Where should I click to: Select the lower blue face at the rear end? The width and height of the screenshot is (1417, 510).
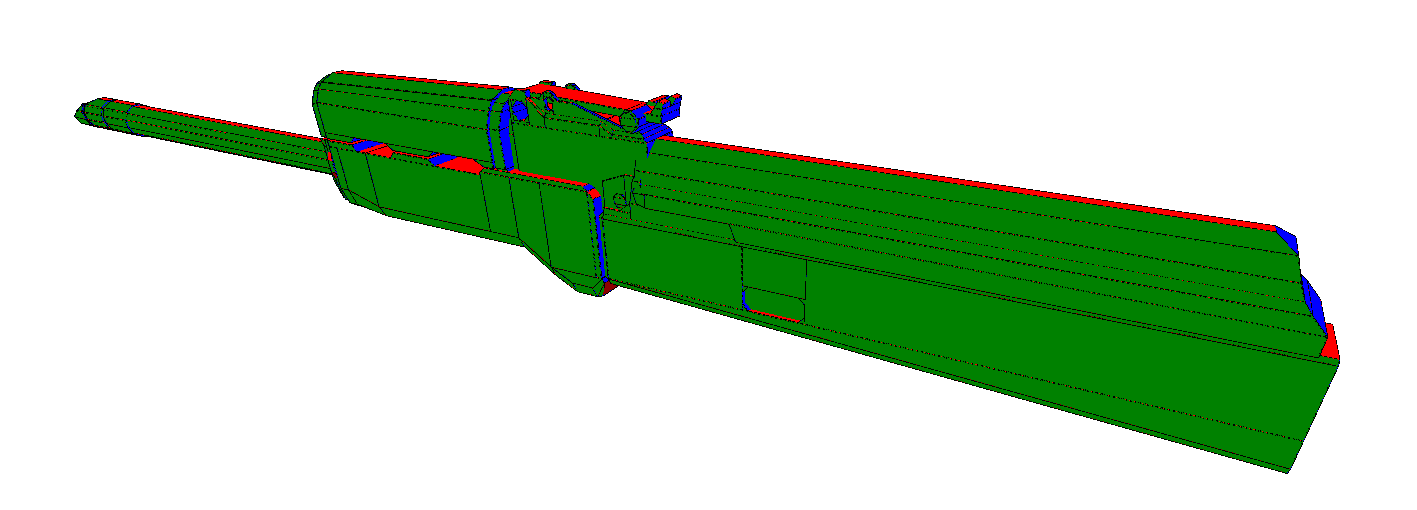point(1313,305)
